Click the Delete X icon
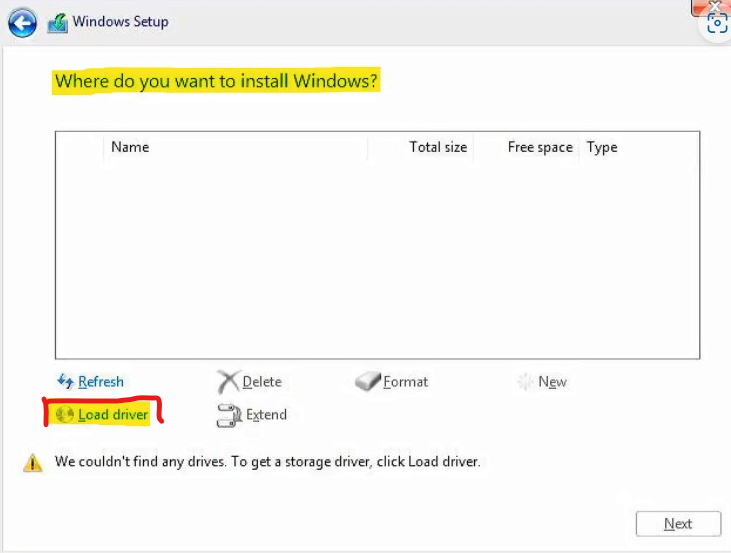The height and width of the screenshot is (553, 731). tap(228, 381)
